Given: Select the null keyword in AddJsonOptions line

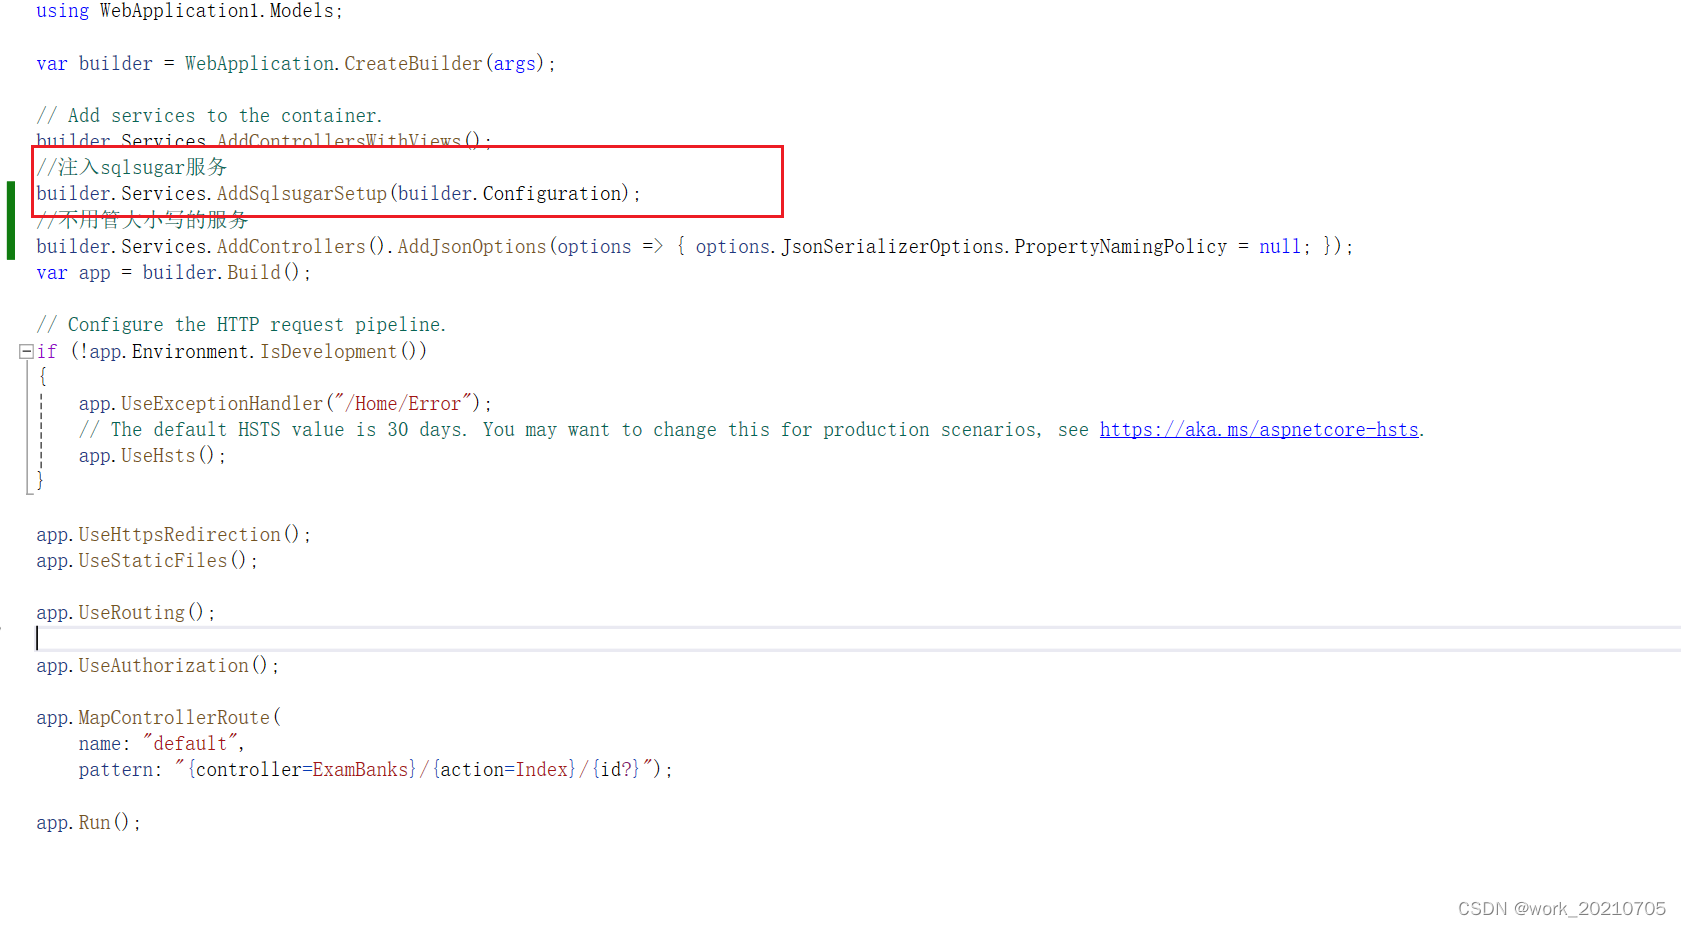Looking at the screenshot, I should coord(1279,246).
